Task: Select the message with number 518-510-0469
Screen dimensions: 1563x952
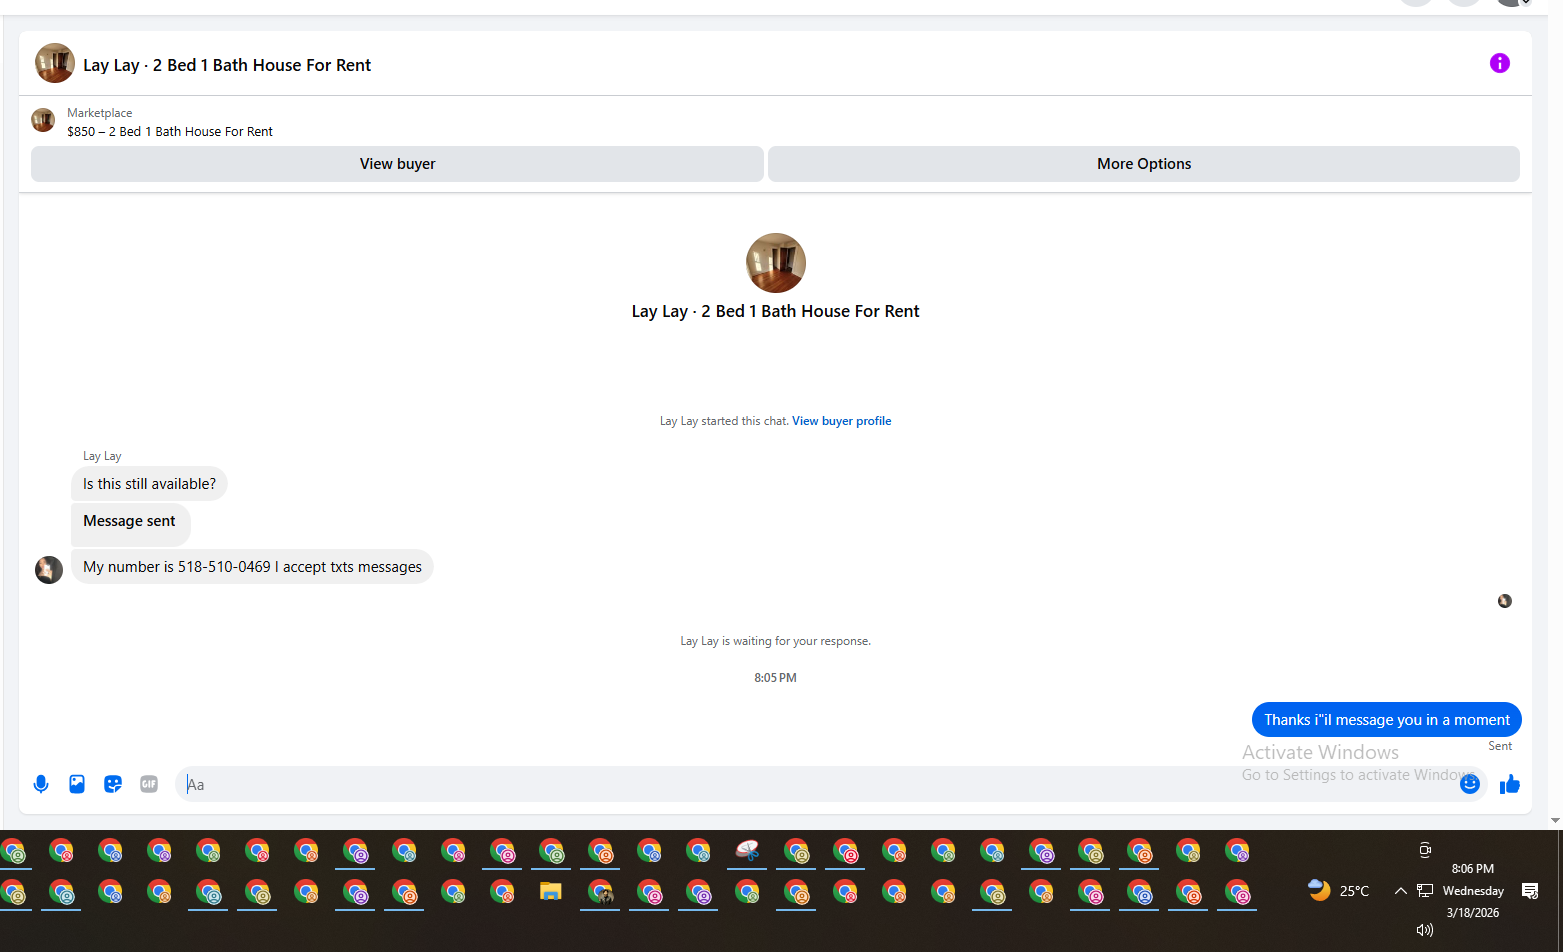Action: click(252, 567)
